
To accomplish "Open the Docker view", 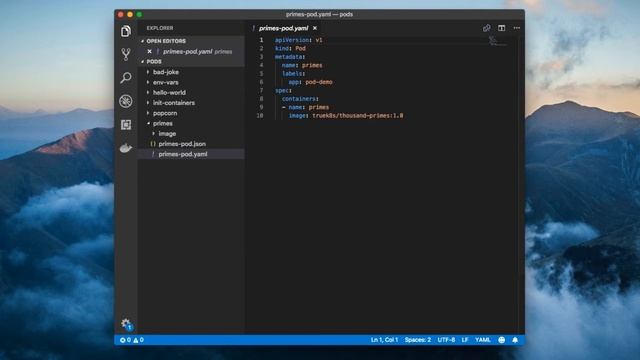I will pyautogui.click(x=126, y=148).
